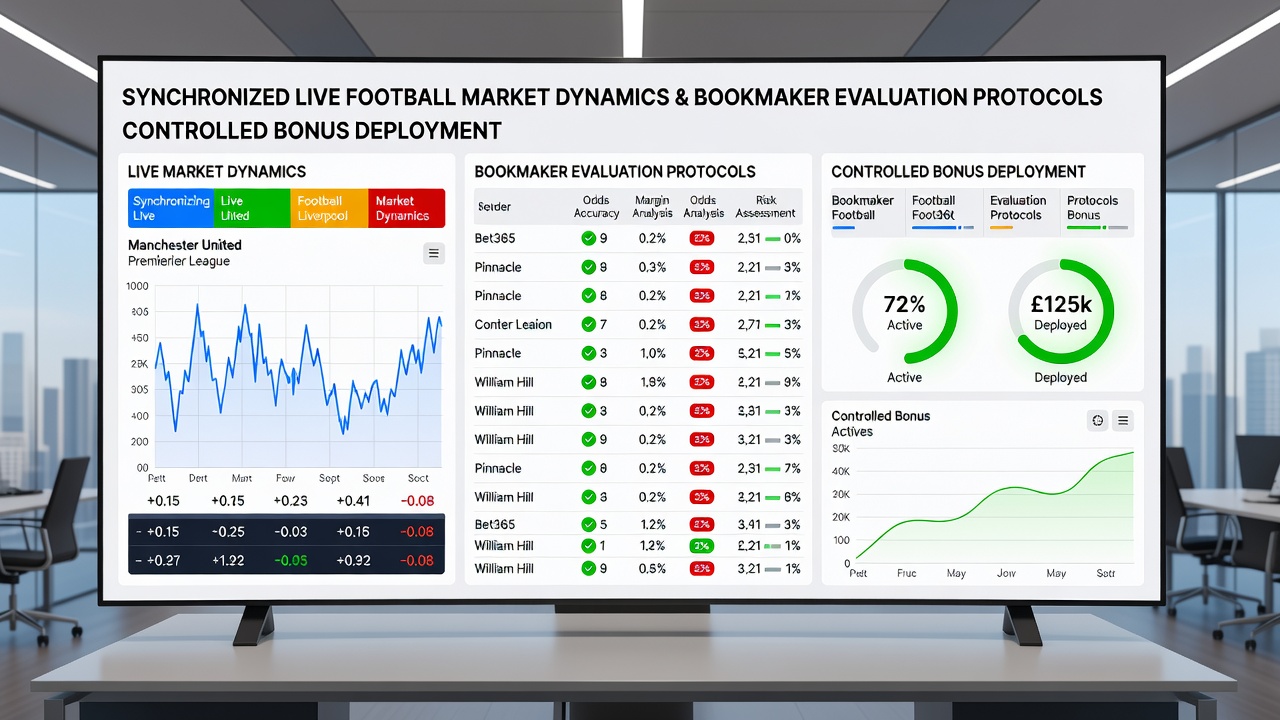Screen dimensions: 1280x720
Task: Click the Manchester United chart title
Action: pyautogui.click(x=185, y=245)
